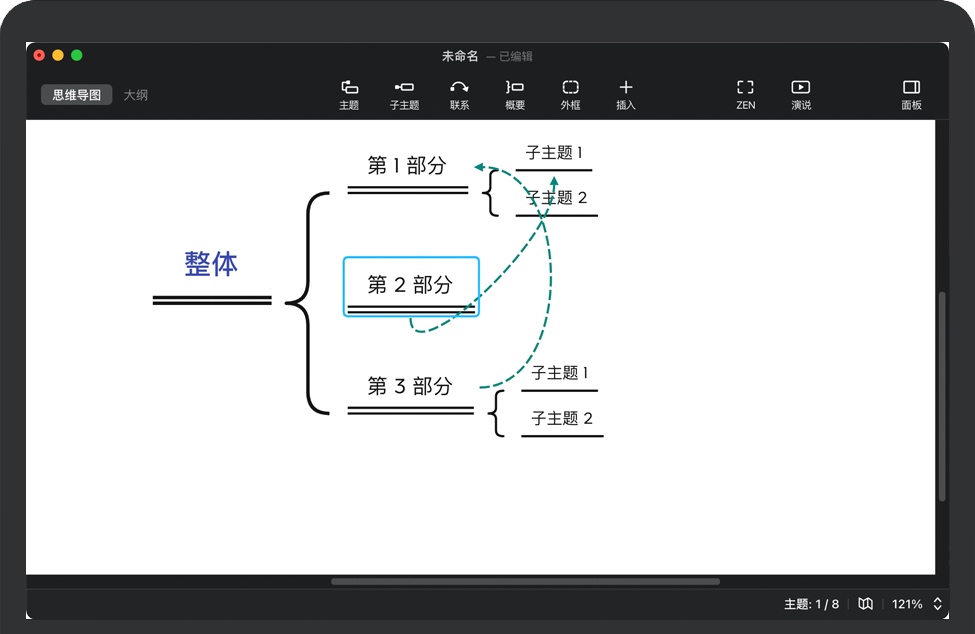Select the central topic 整体
The image size is (975, 634).
(x=211, y=265)
